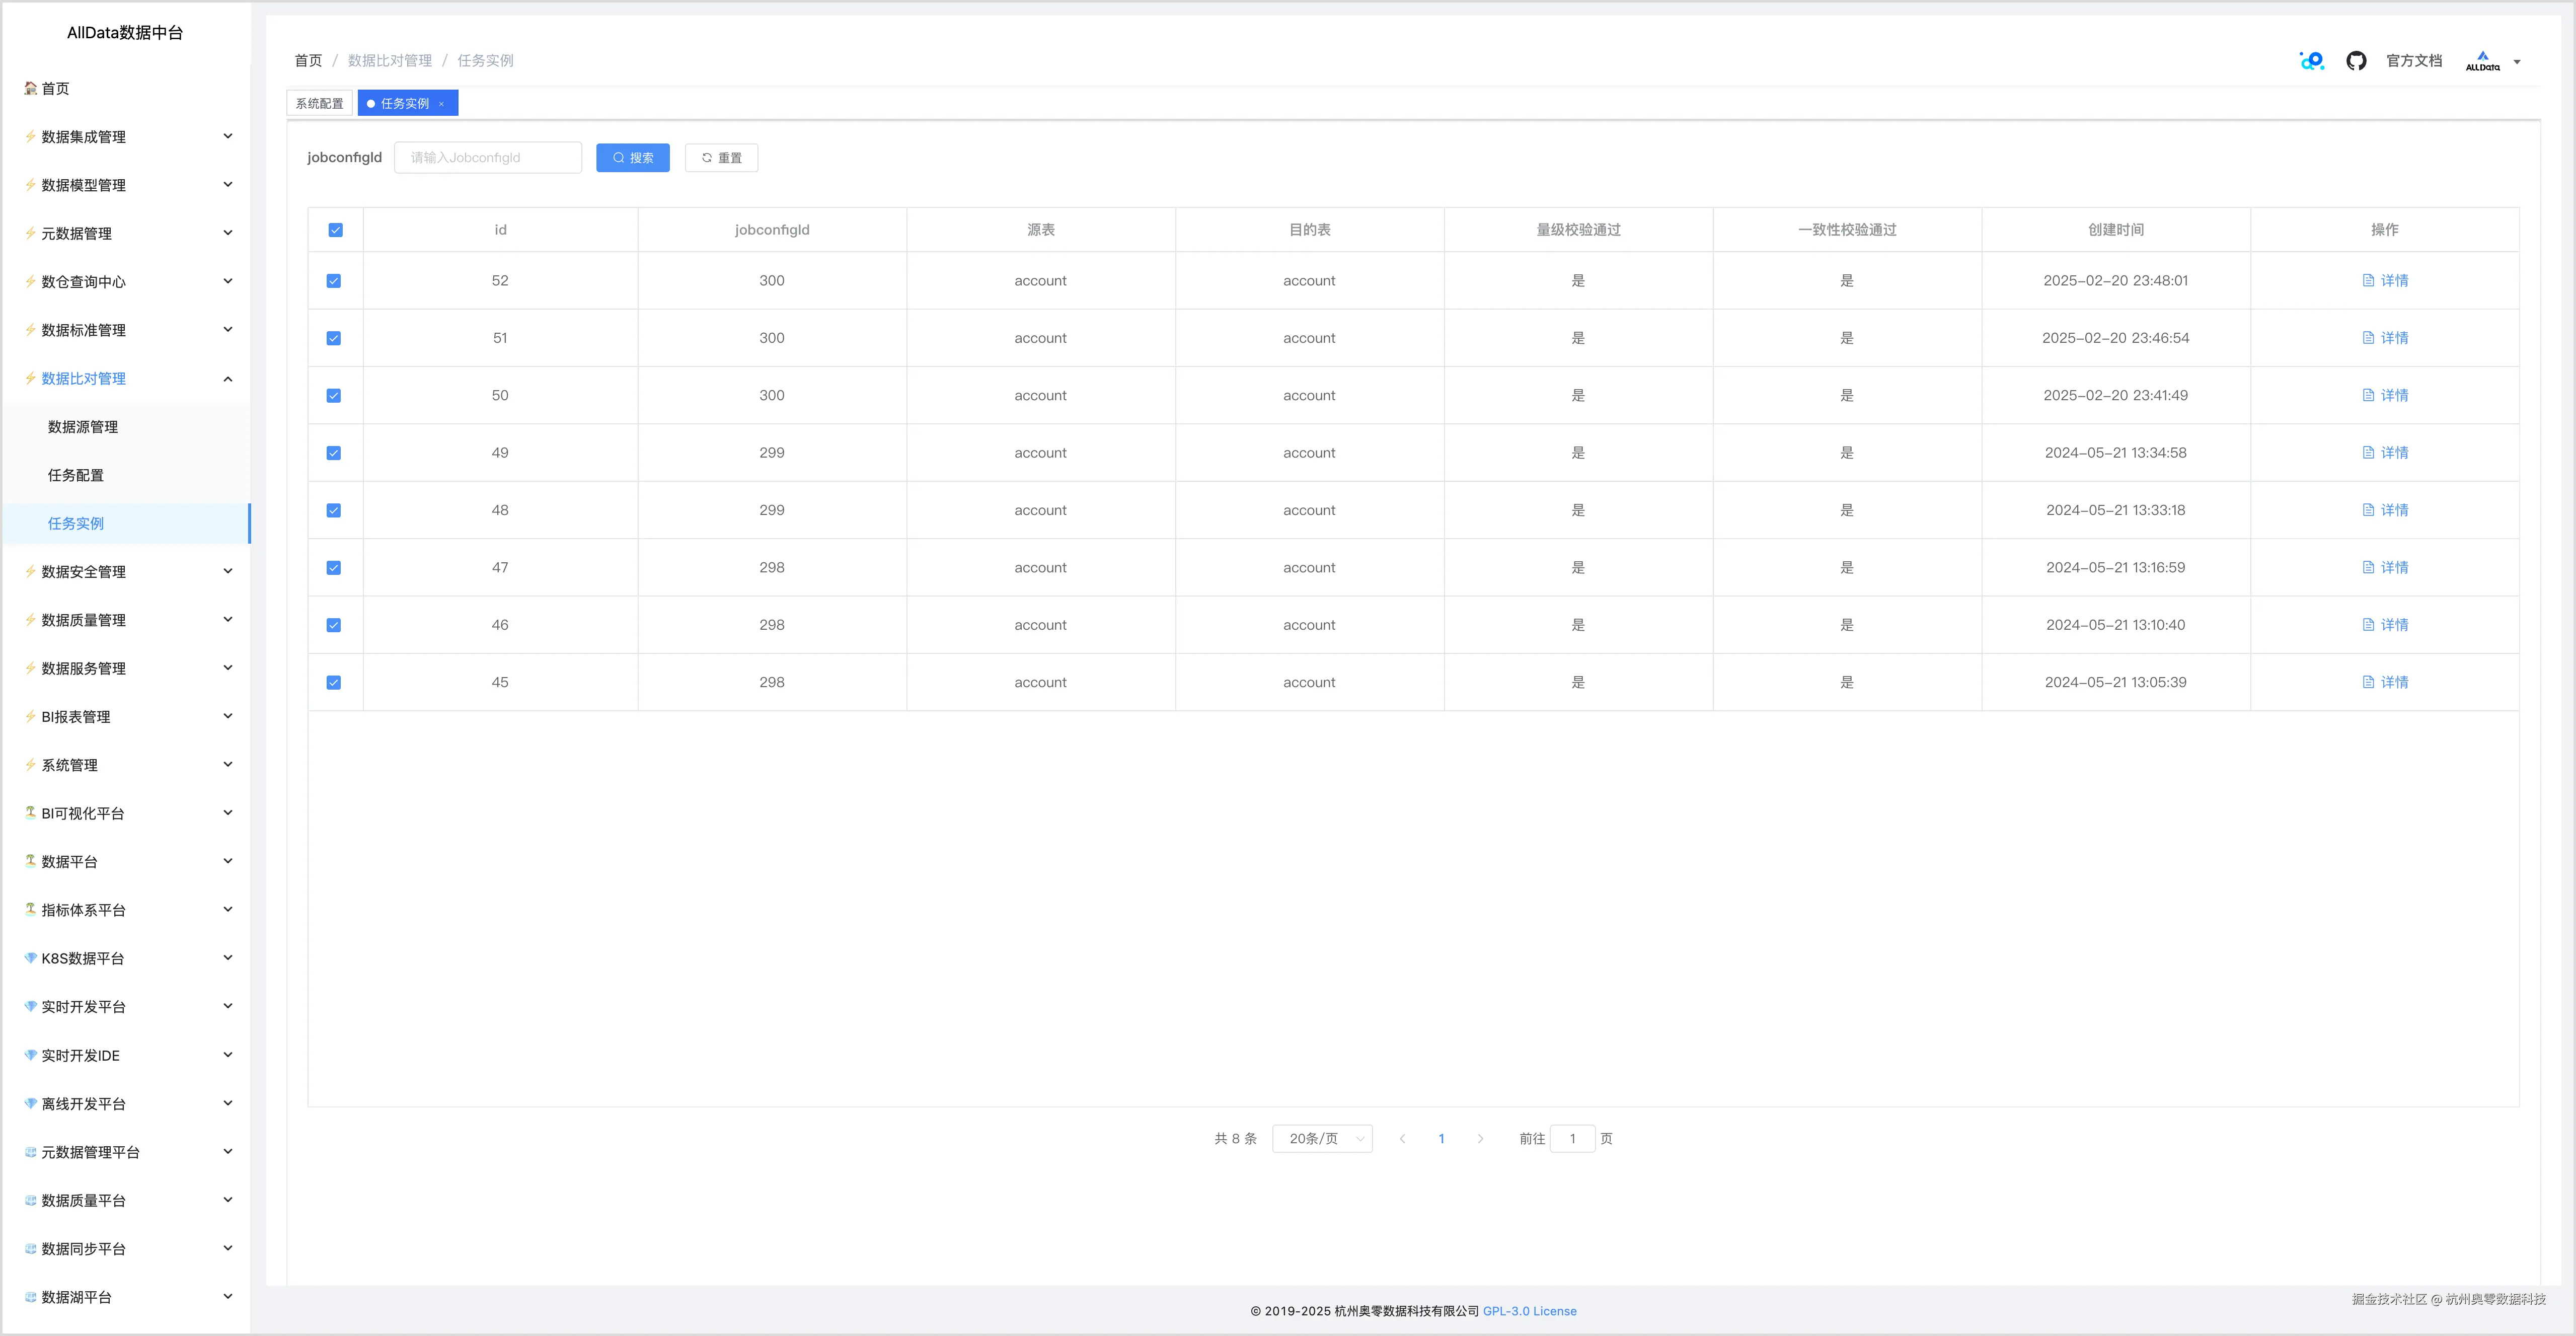Click the blue AllData logo icon in header
The height and width of the screenshot is (1336, 2576).
(2312, 61)
